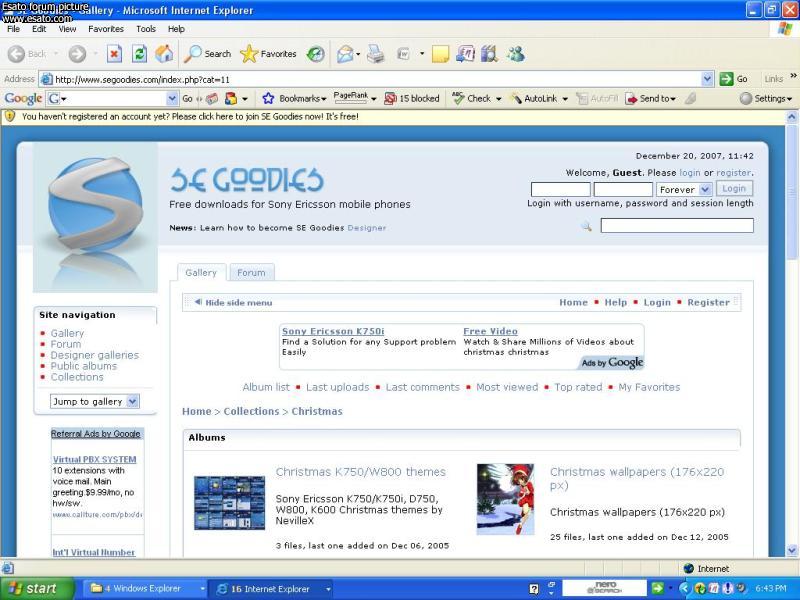Expand the Back button history arrow
The image size is (800, 600).
(x=56, y=54)
